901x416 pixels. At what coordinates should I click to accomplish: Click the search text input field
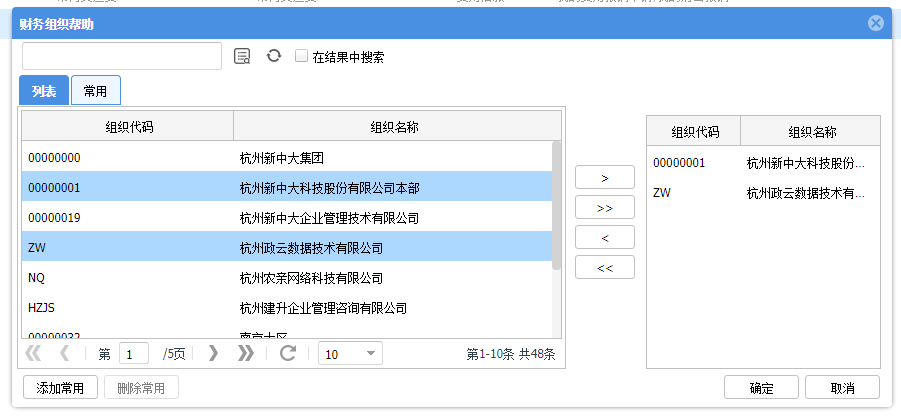pyautogui.click(x=122, y=56)
